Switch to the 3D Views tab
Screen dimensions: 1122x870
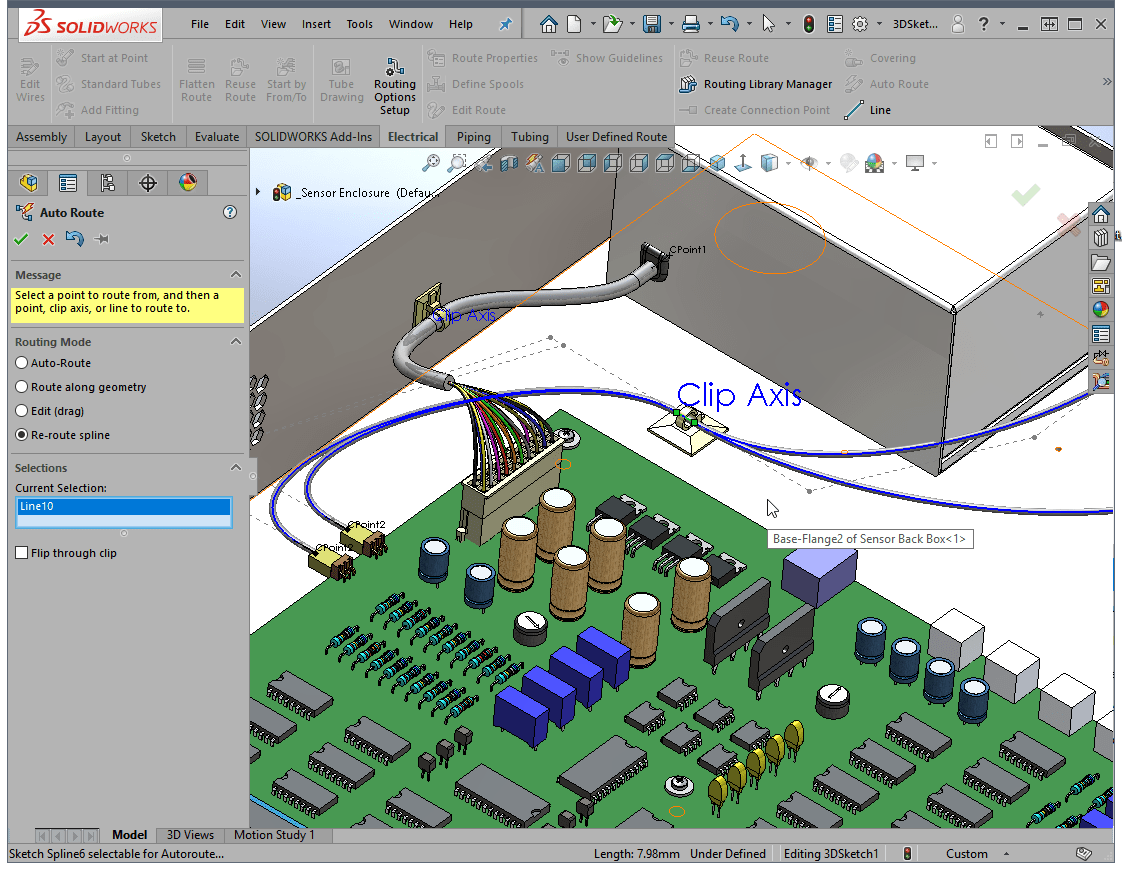[190, 835]
